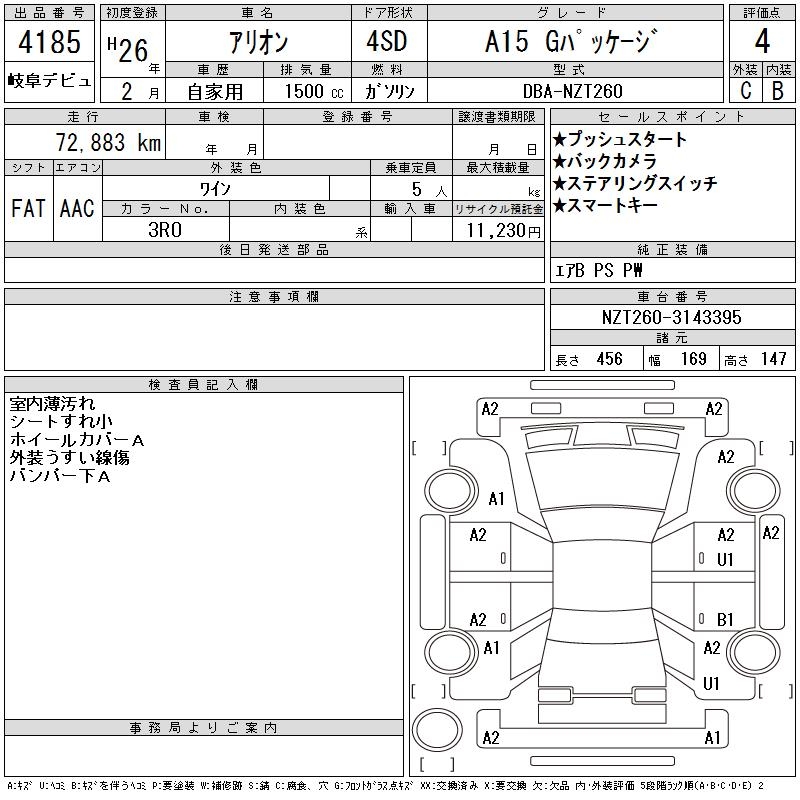Click the auction venue 岐阜デビュ
This screenshot has height=800, width=800.
(x=49, y=81)
